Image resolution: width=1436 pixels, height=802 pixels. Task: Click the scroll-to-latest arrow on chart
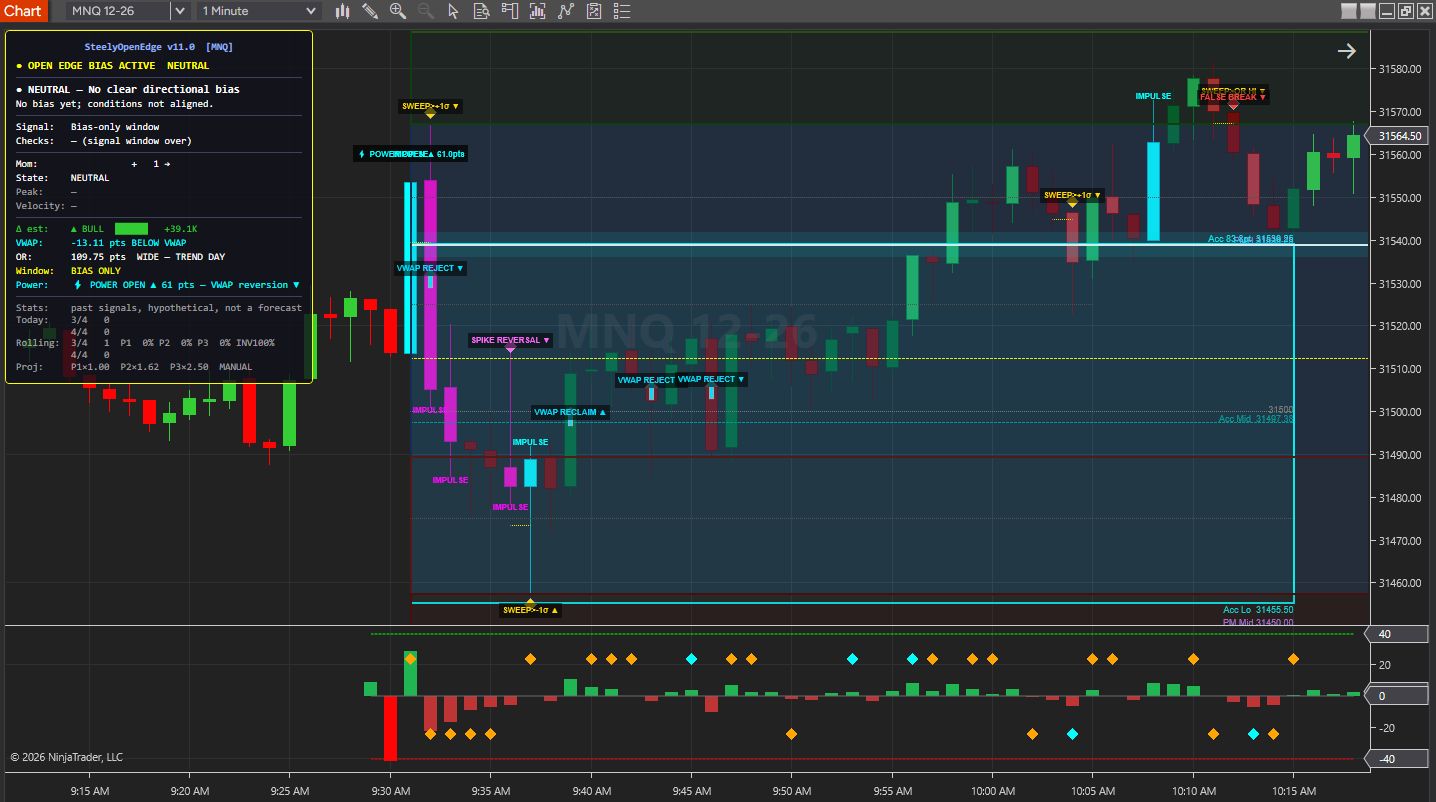tap(1347, 51)
